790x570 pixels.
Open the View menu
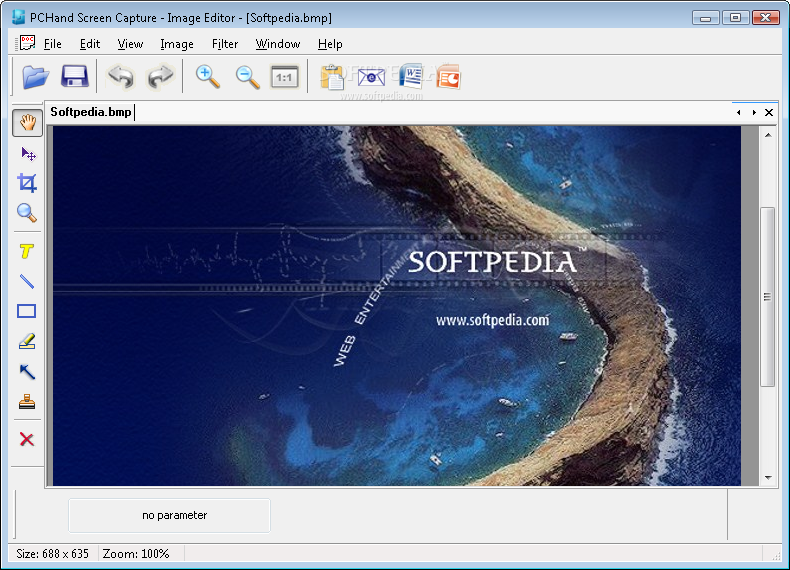(x=130, y=44)
